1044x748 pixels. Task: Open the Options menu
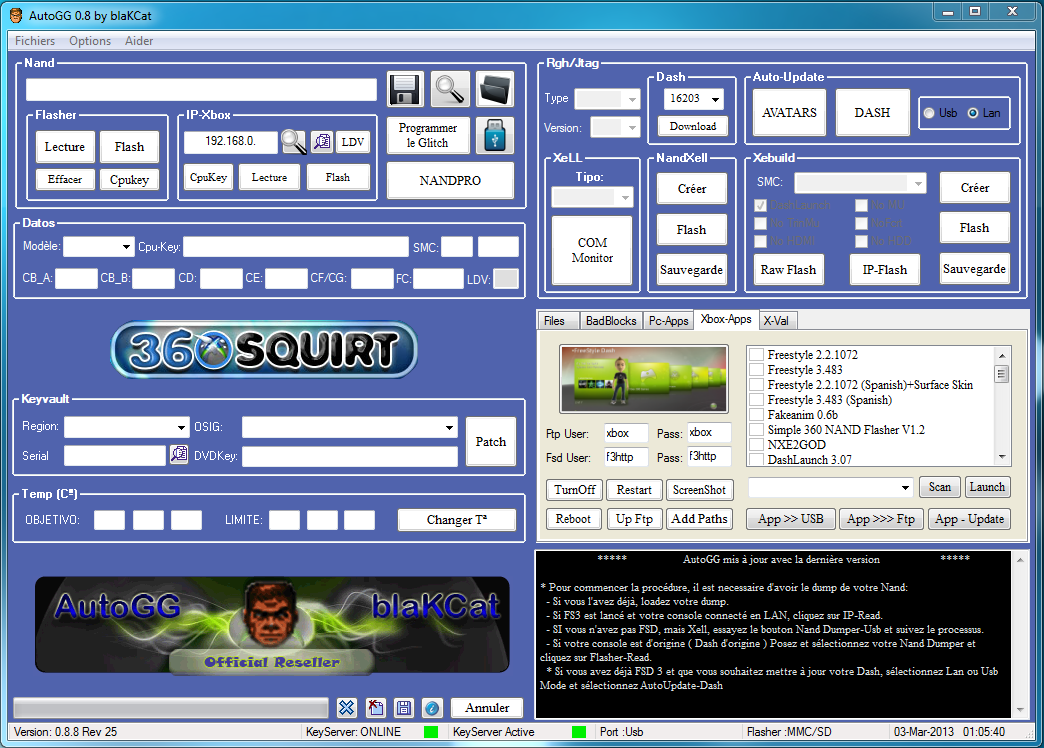(x=90, y=41)
